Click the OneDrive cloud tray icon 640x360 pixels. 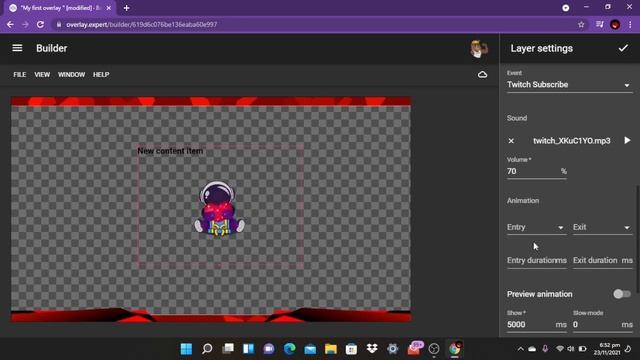(x=532, y=349)
